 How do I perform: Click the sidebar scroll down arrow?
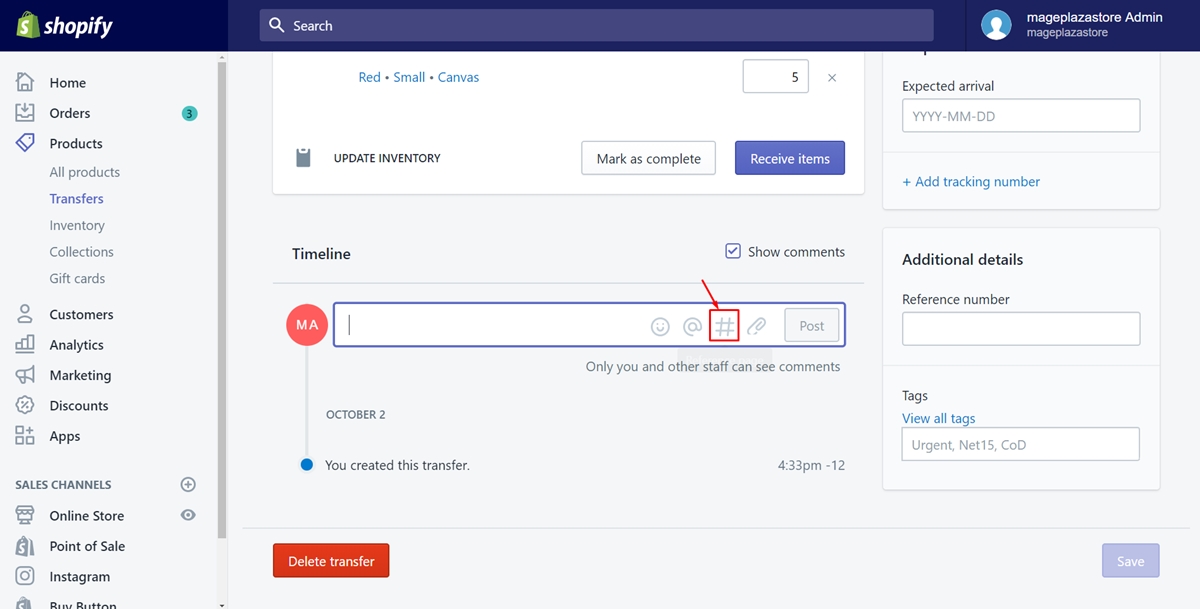coord(221,604)
